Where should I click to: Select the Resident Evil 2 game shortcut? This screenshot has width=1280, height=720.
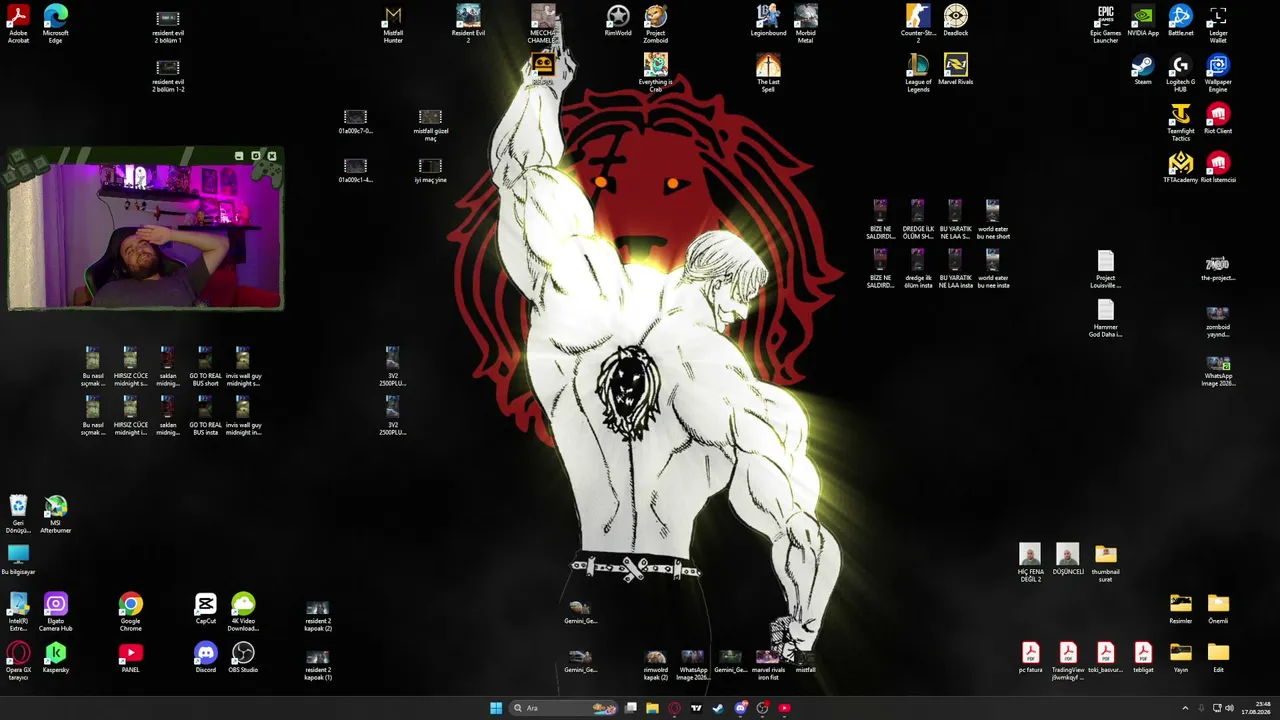468,24
